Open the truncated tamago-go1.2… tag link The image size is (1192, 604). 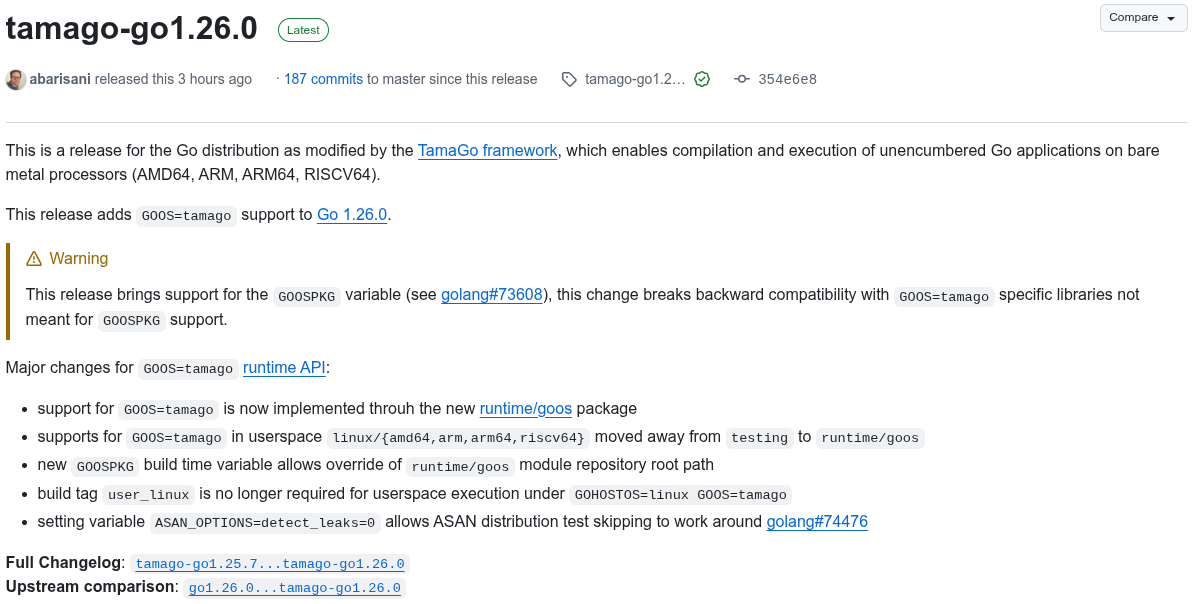(x=635, y=79)
